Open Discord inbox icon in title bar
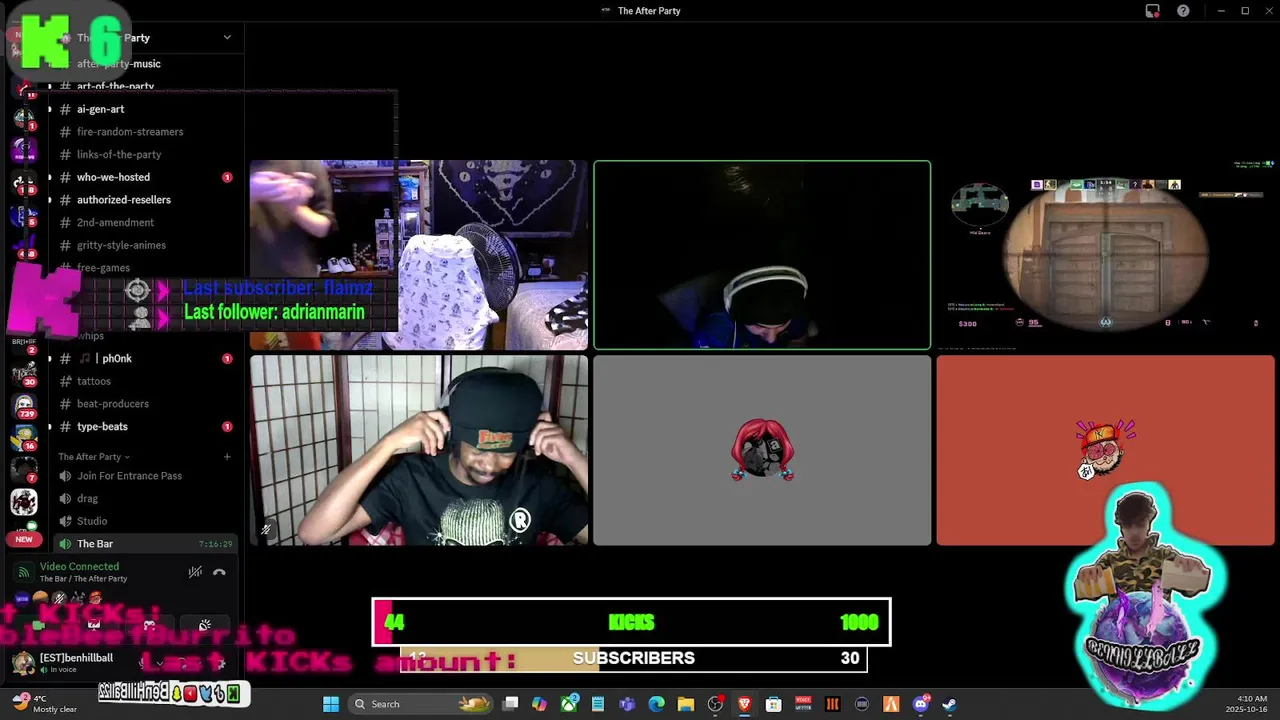Screen dimensions: 1280x720 click(1152, 11)
